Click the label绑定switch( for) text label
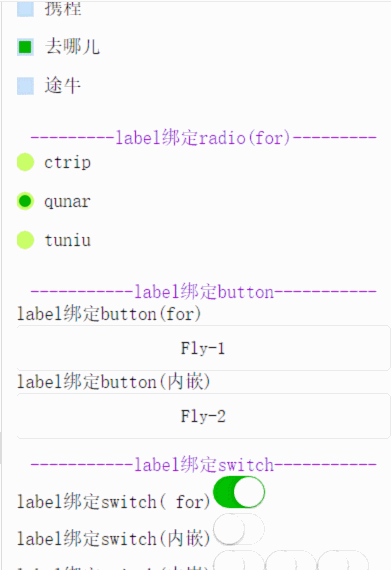 pyautogui.click(x=114, y=502)
